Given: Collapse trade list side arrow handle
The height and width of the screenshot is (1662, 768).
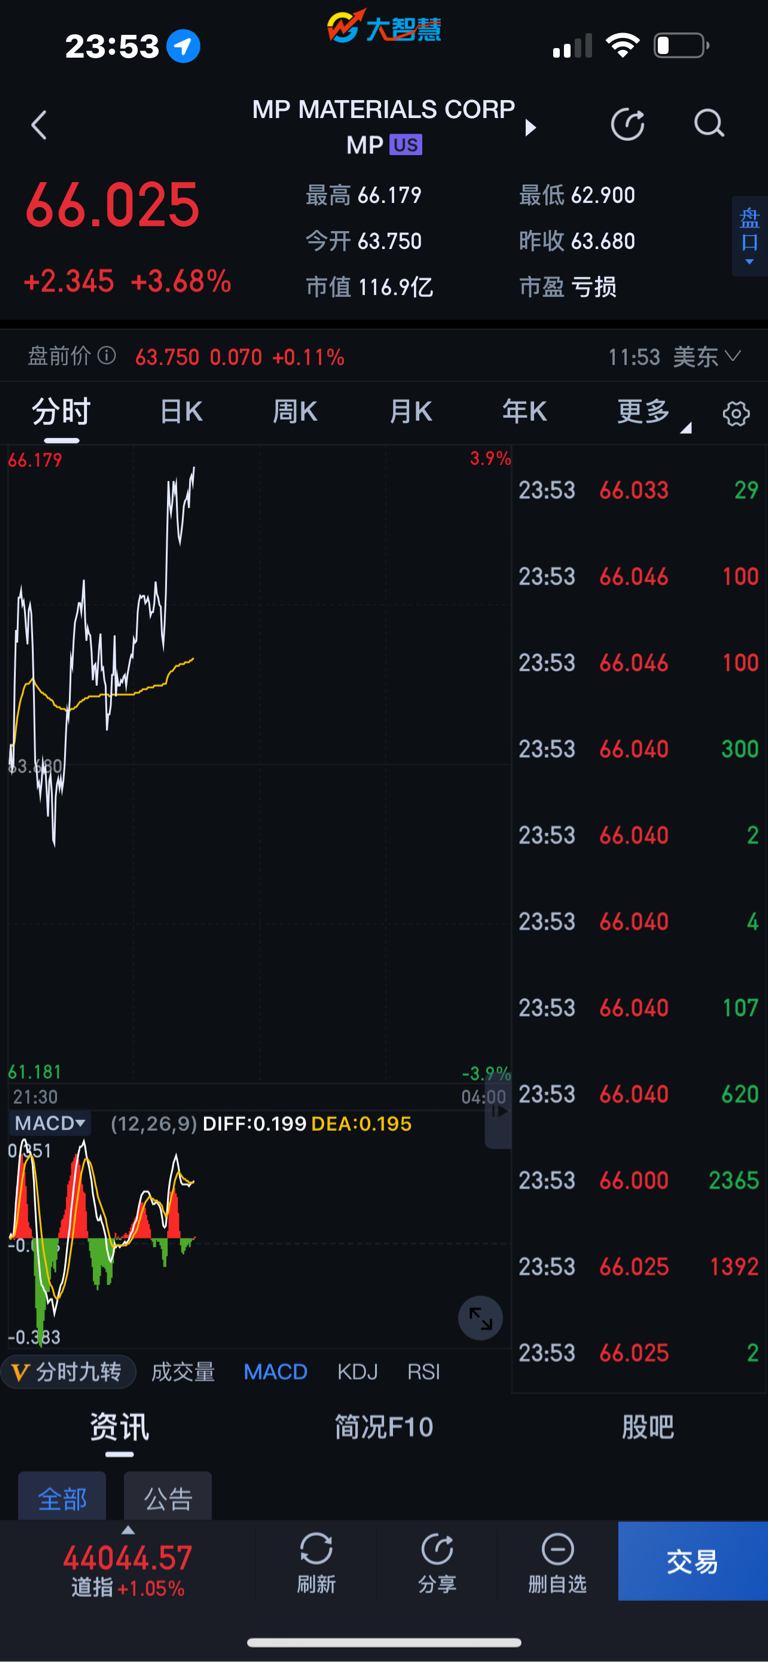Looking at the screenshot, I should coord(498,1111).
